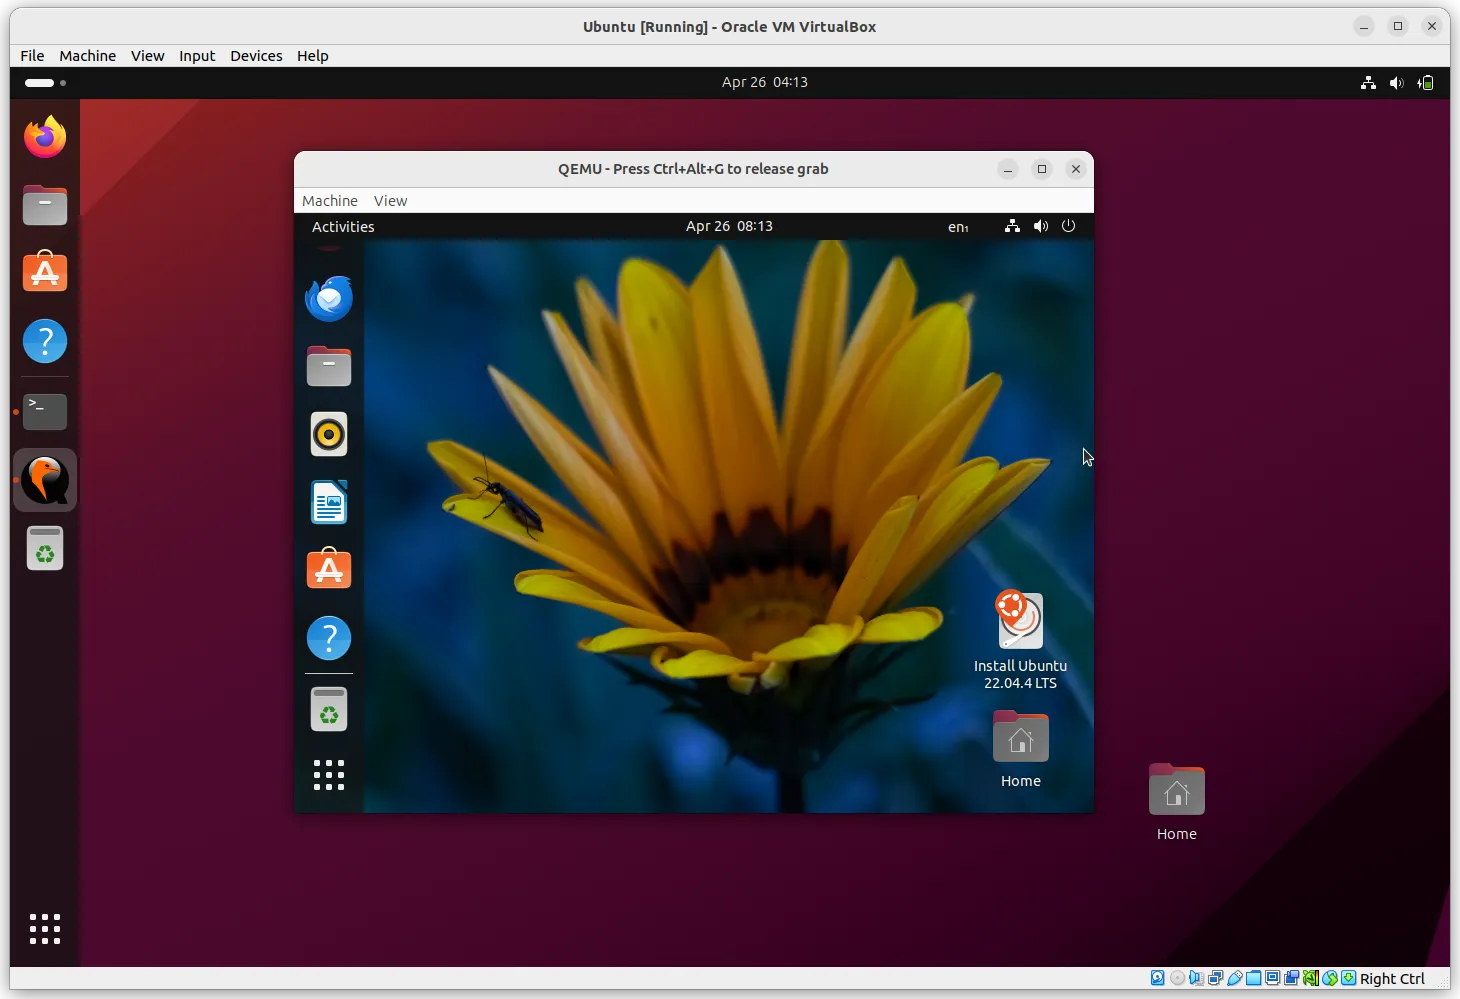Click VirtualBox recording status icon
The height and width of the screenshot is (999, 1460).
click(1291, 978)
